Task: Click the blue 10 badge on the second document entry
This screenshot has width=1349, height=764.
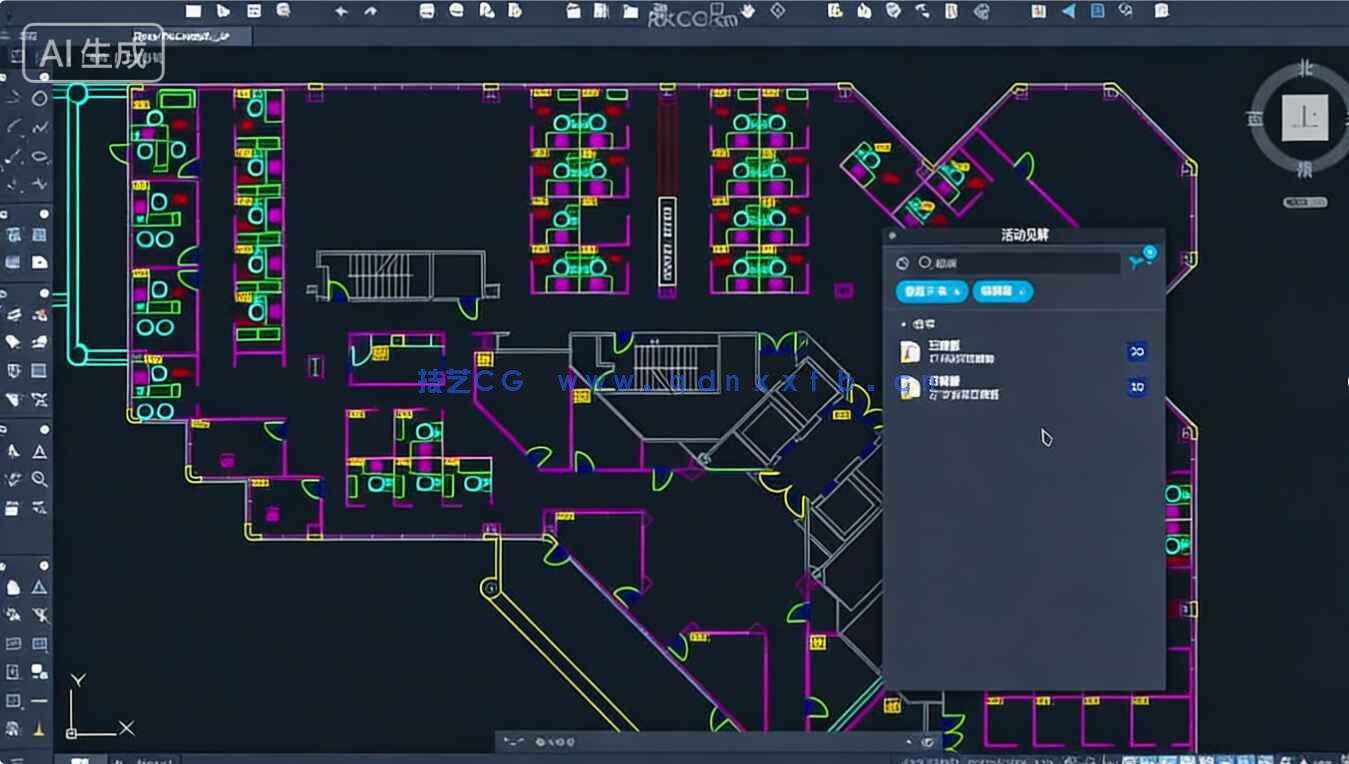Action: click(1137, 385)
